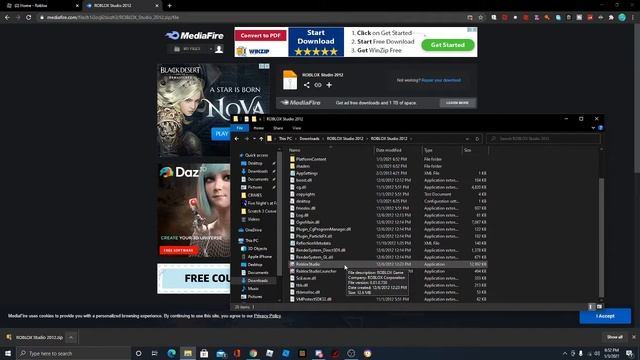640x360 pixels.
Task: Click the MediaFire user account icon
Action: pyautogui.click(x=219, y=49)
